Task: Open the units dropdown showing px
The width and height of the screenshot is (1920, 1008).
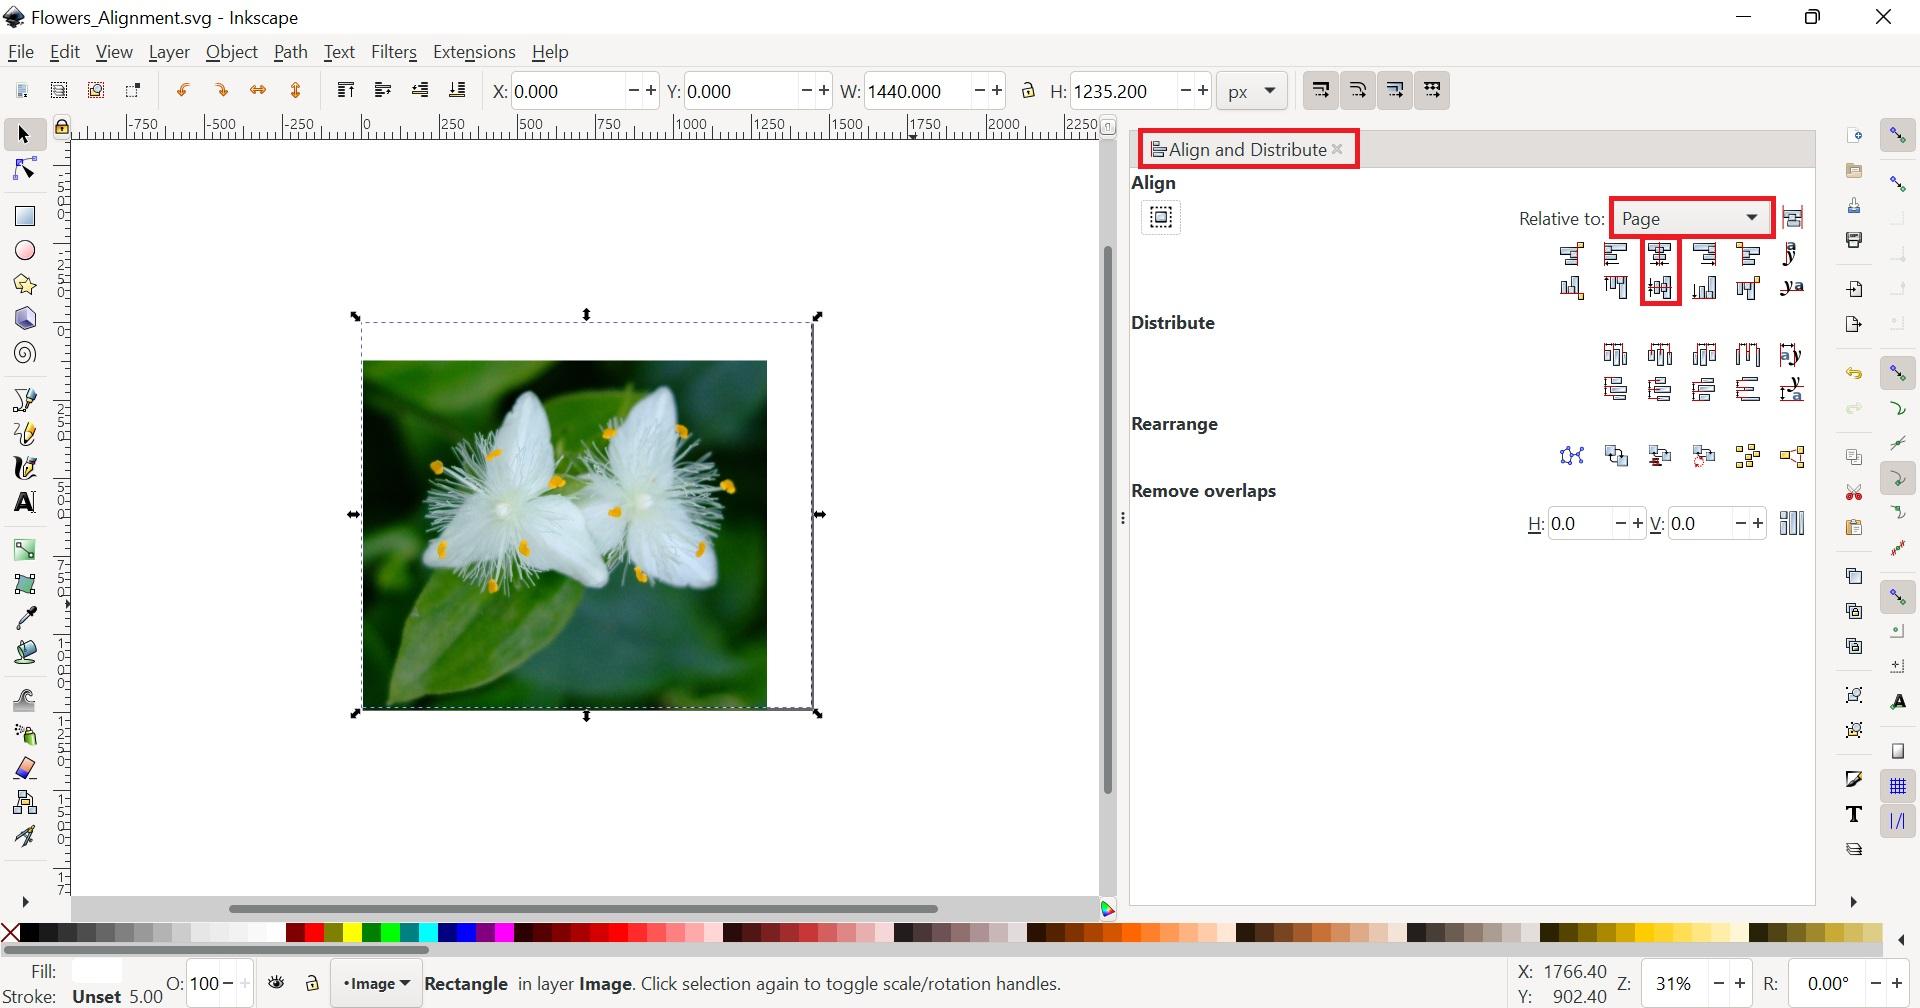Action: point(1250,90)
